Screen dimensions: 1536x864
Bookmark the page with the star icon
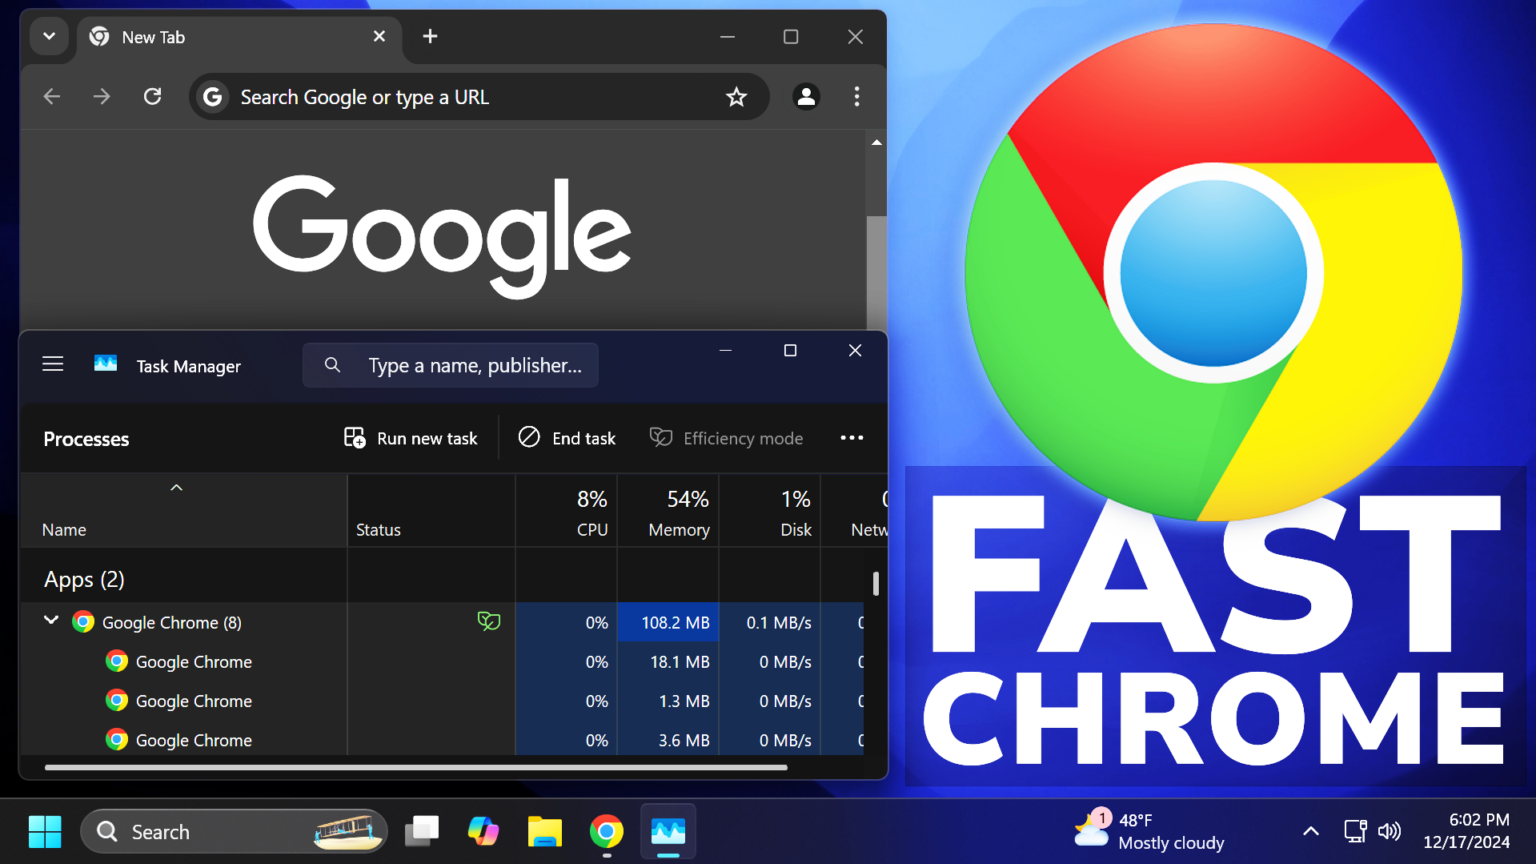pos(737,97)
